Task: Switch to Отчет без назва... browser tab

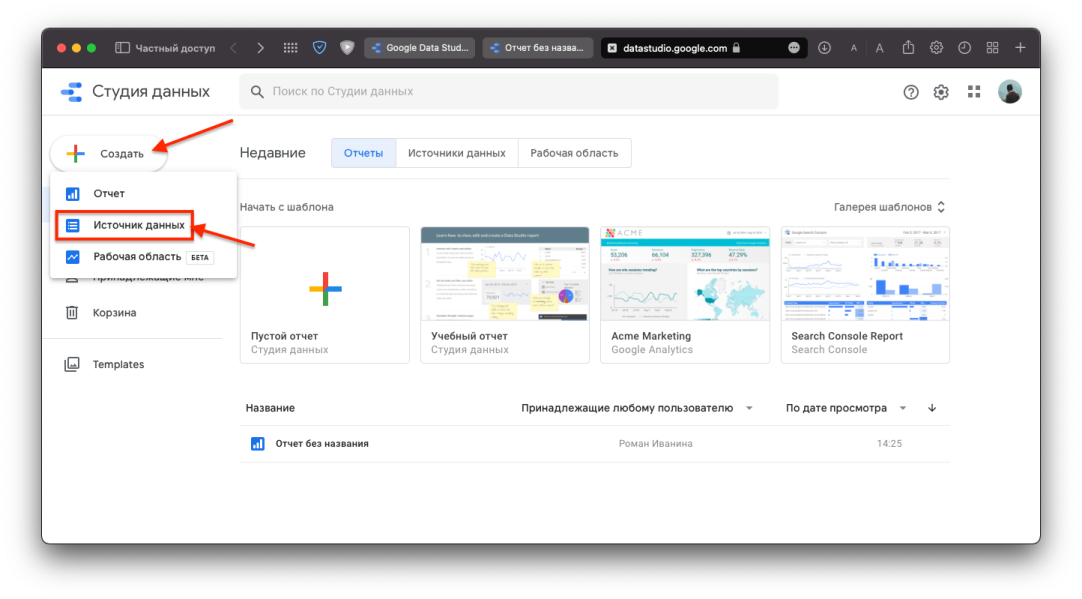Action: coord(538,48)
